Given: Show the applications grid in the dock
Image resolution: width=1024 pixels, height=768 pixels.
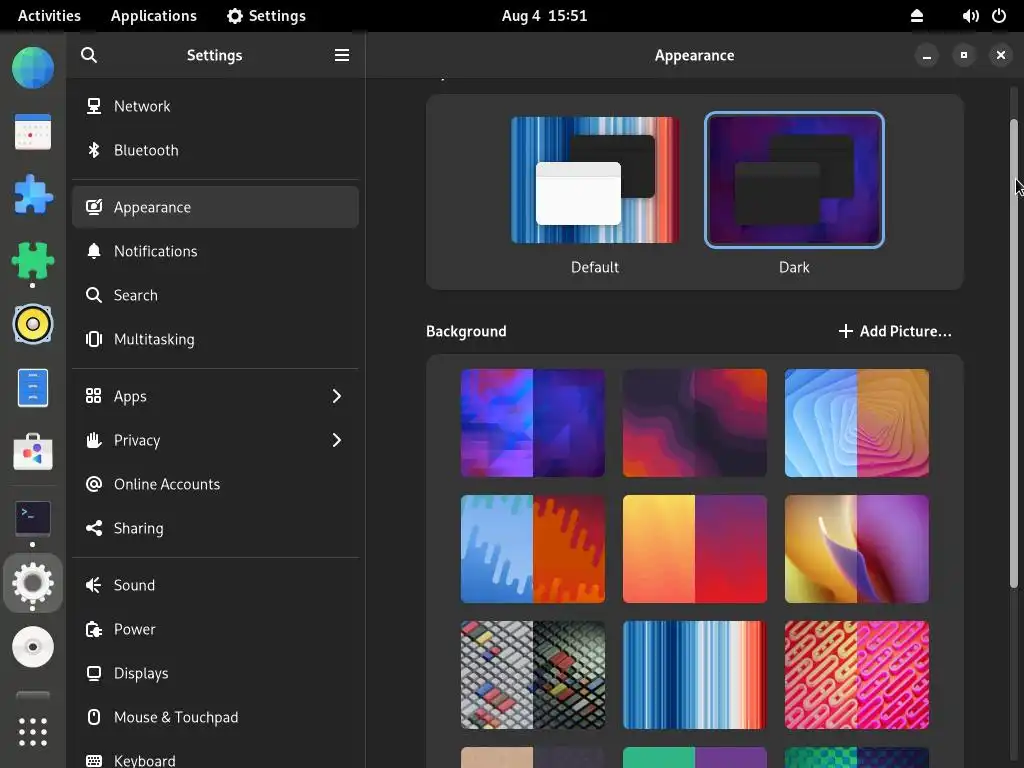Looking at the screenshot, I should pyautogui.click(x=33, y=732).
